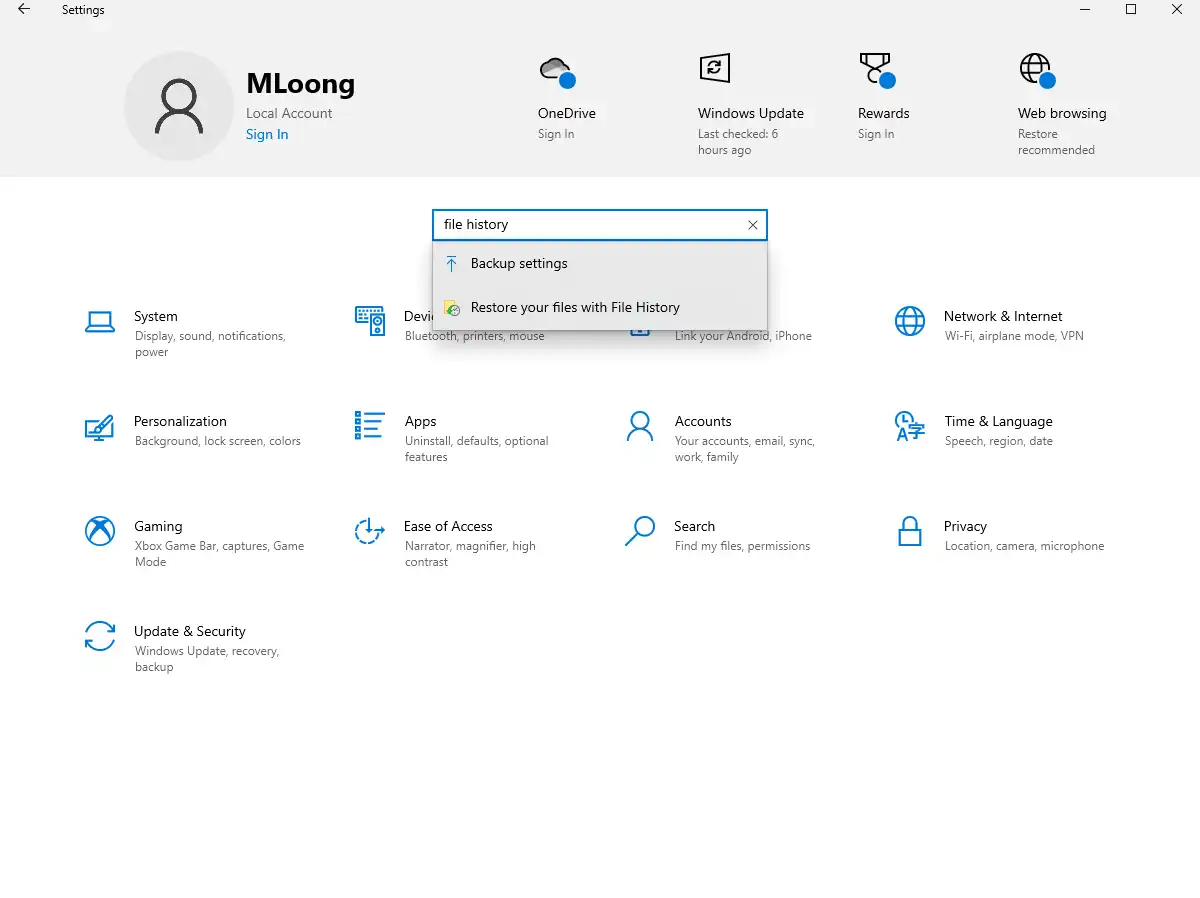Open the Accounts category title
This screenshot has height=898, width=1200.
pos(703,421)
